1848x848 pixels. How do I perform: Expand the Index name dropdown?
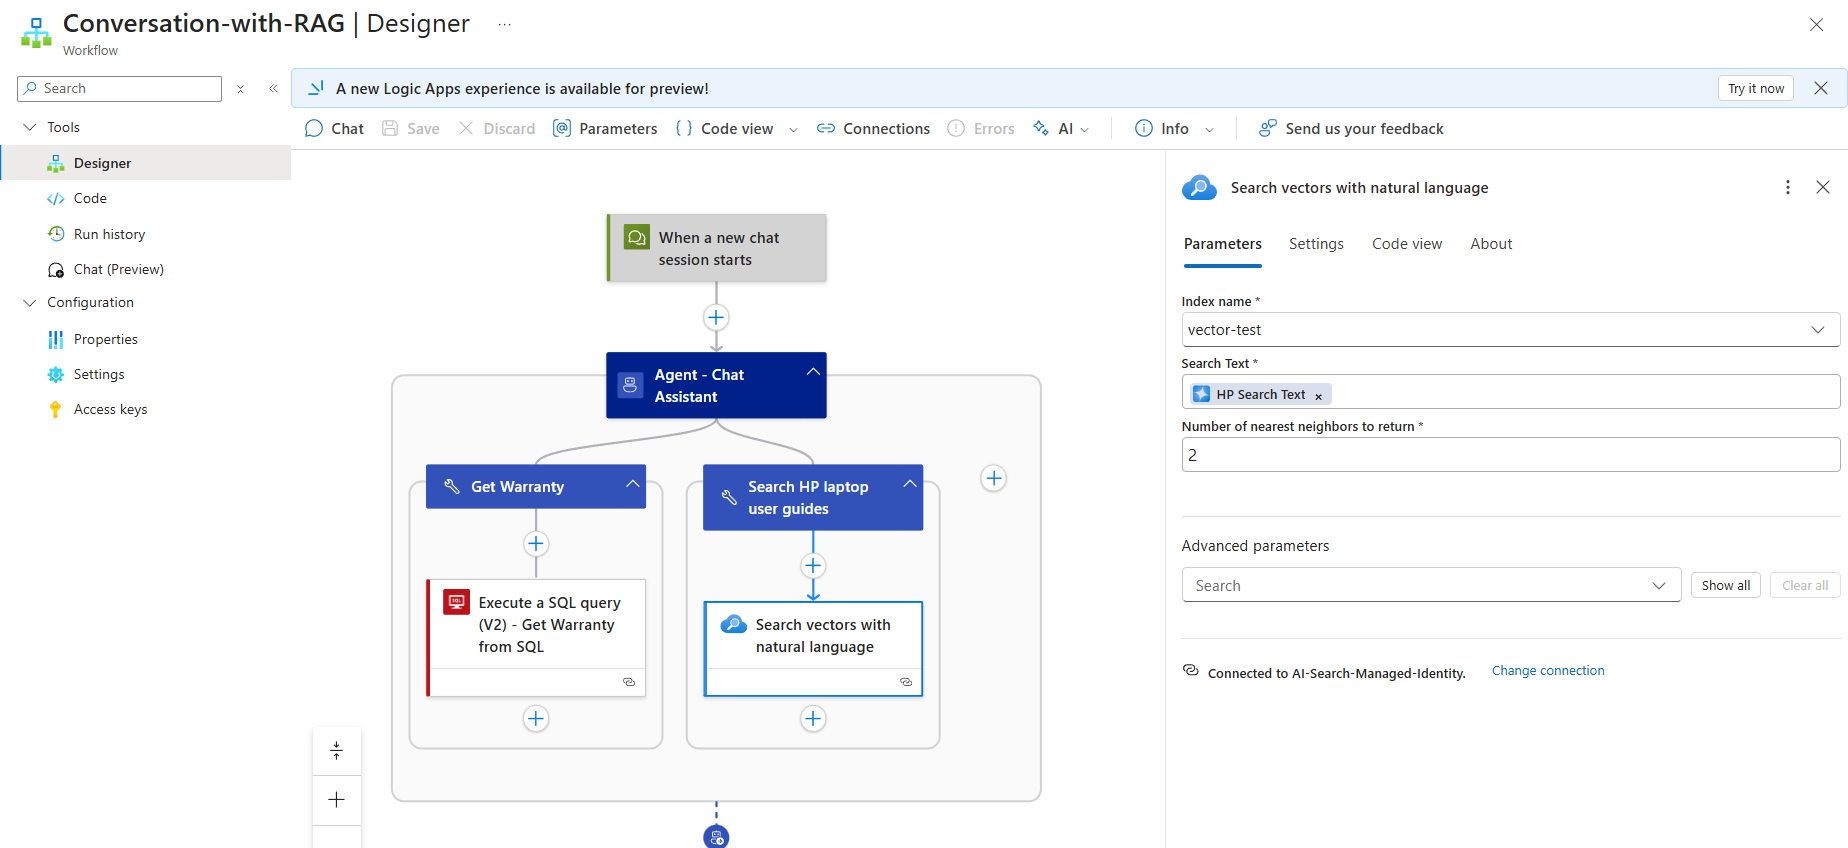[1817, 330]
